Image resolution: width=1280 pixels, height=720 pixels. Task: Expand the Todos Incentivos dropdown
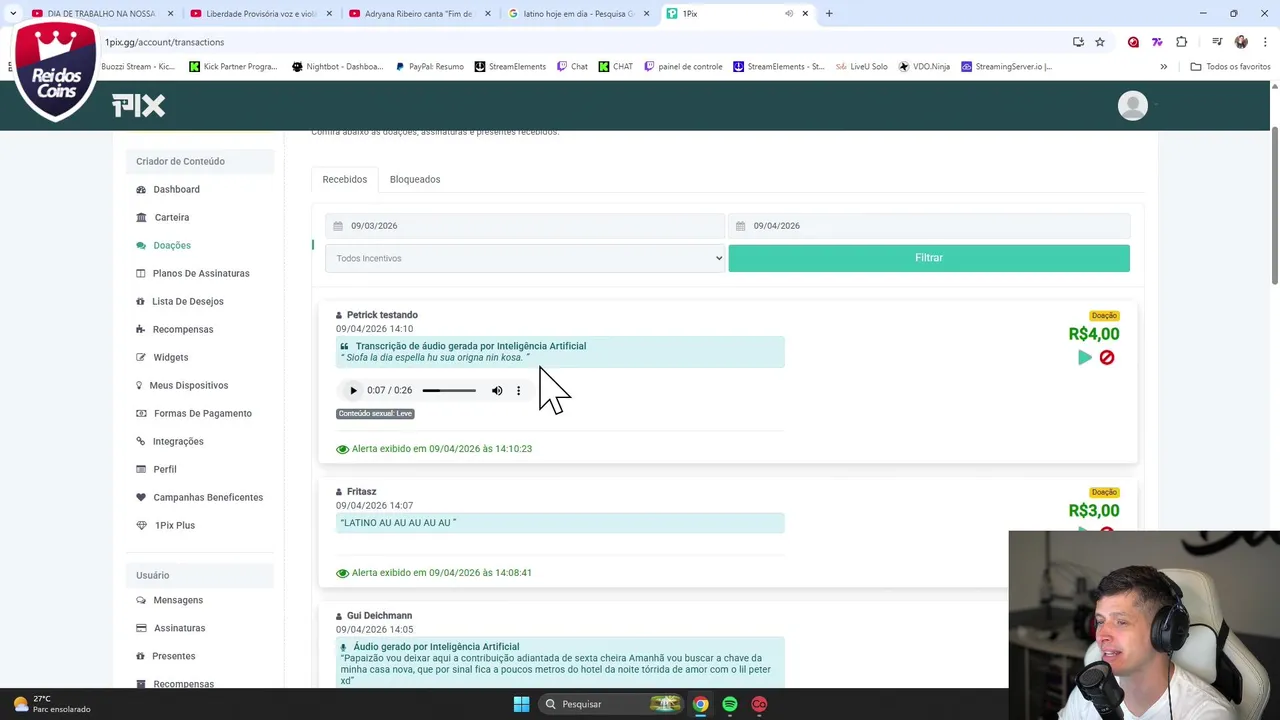pyautogui.click(x=525, y=258)
